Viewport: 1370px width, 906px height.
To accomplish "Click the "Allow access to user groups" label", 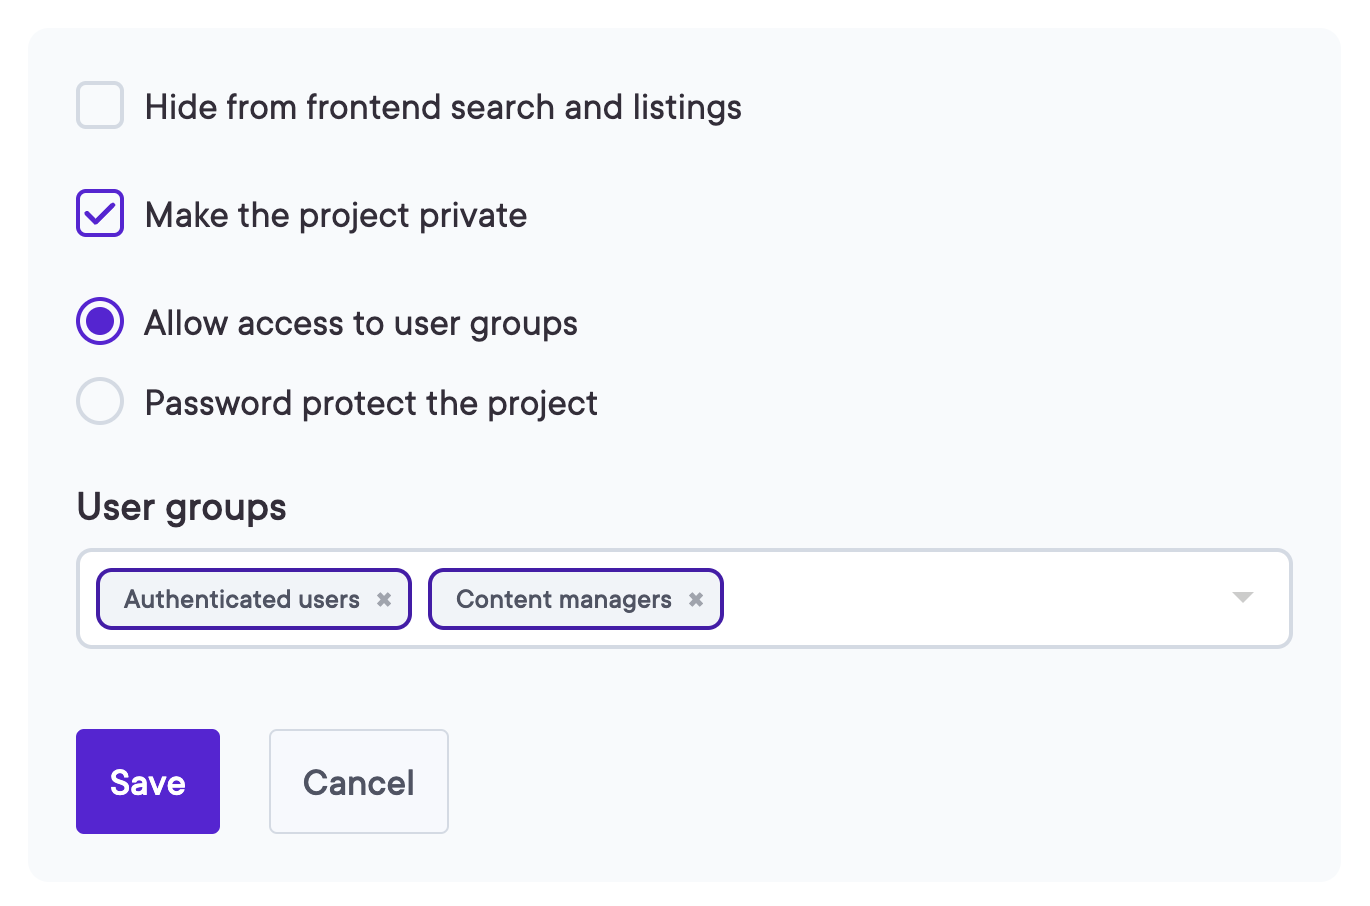I will click(361, 323).
